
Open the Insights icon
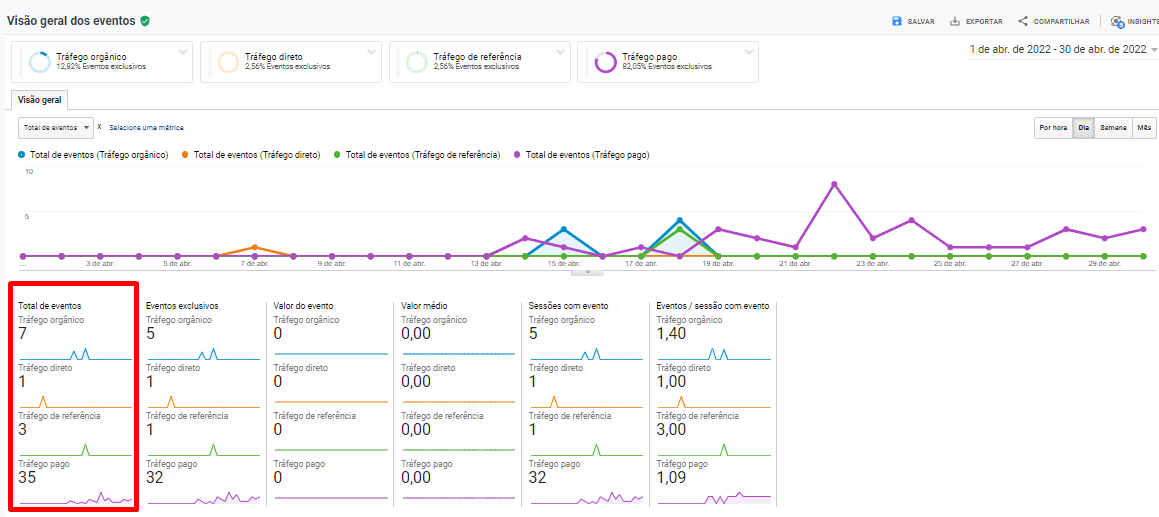point(1117,21)
